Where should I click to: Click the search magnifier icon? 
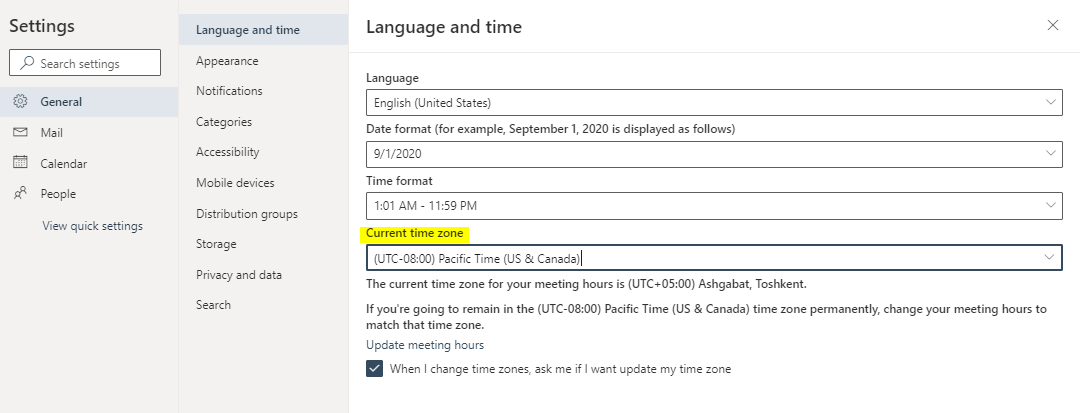tap(27, 63)
